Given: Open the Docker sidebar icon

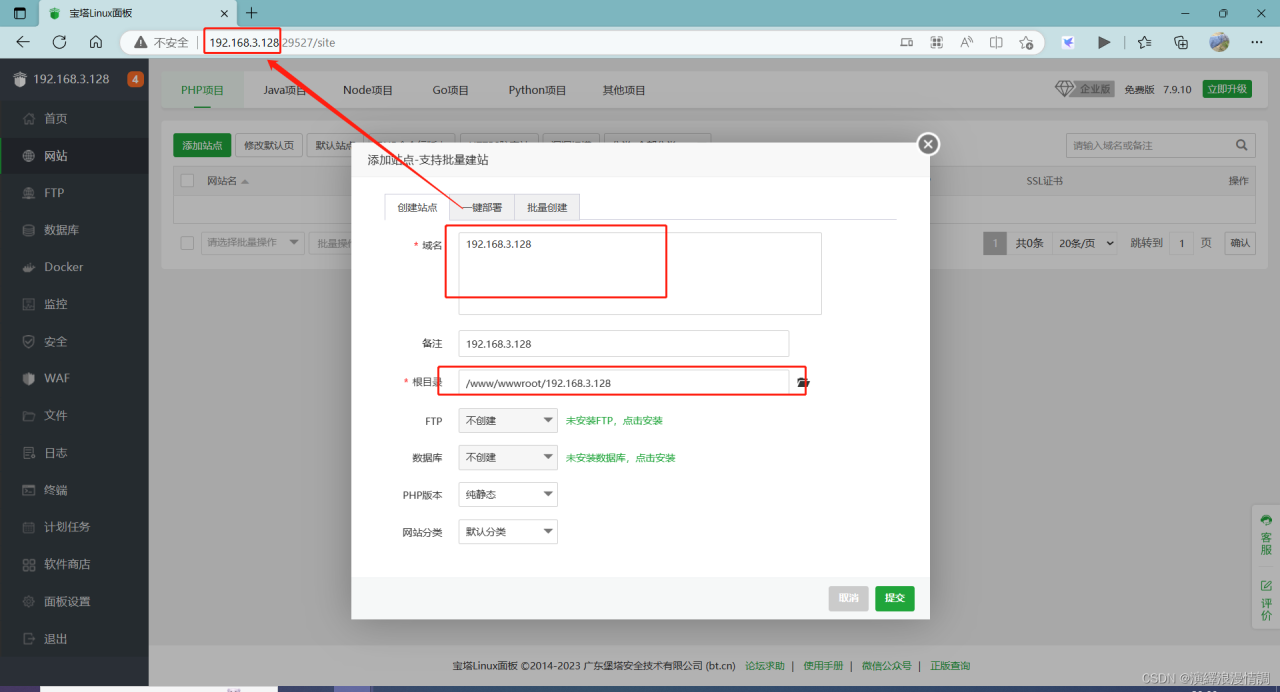Looking at the screenshot, I should pos(28,267).
